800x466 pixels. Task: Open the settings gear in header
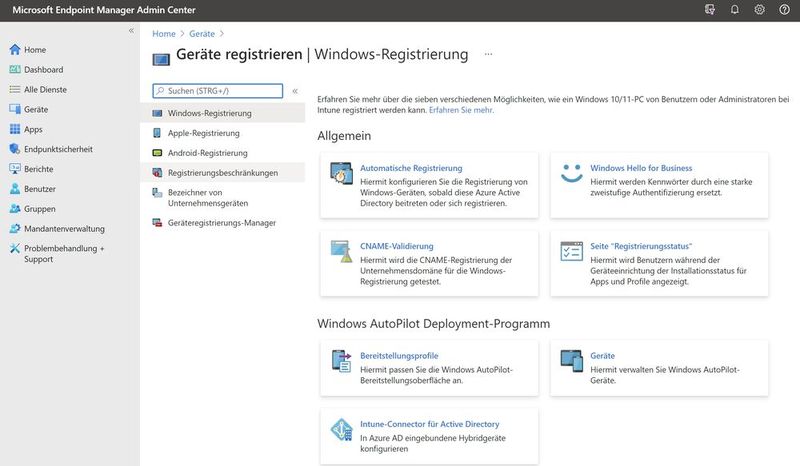point(760,10)
